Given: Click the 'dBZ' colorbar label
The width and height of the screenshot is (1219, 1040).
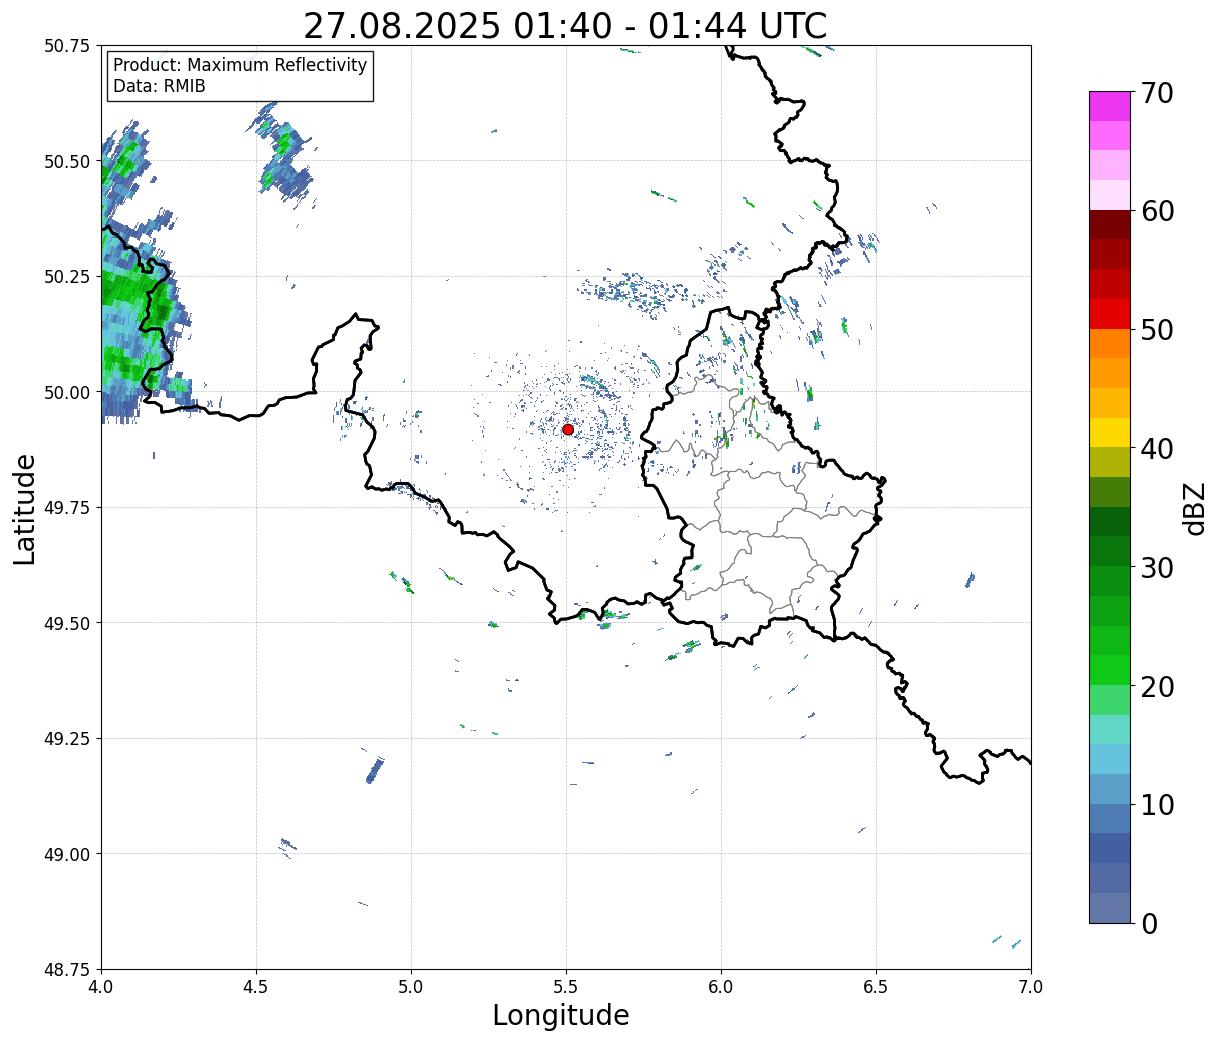Looking at the screenshot, I should click(x=1194, y=507).
